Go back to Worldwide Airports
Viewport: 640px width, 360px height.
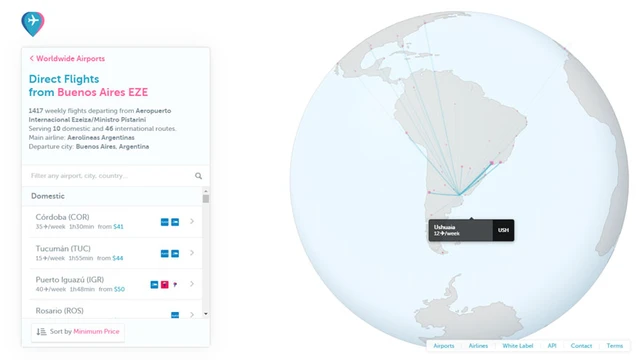tap(67, 58)
